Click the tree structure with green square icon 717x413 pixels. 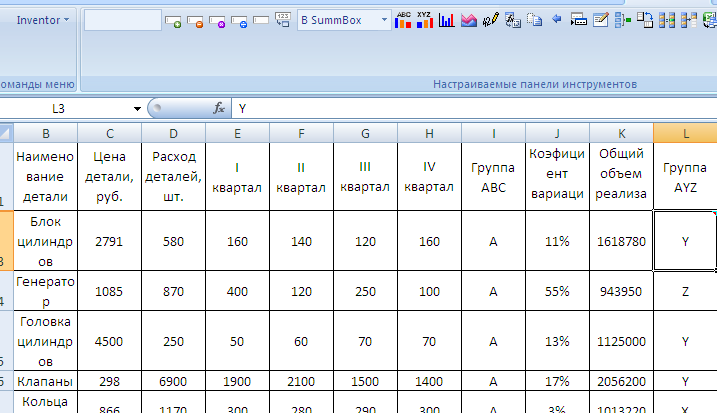(622, 20)
